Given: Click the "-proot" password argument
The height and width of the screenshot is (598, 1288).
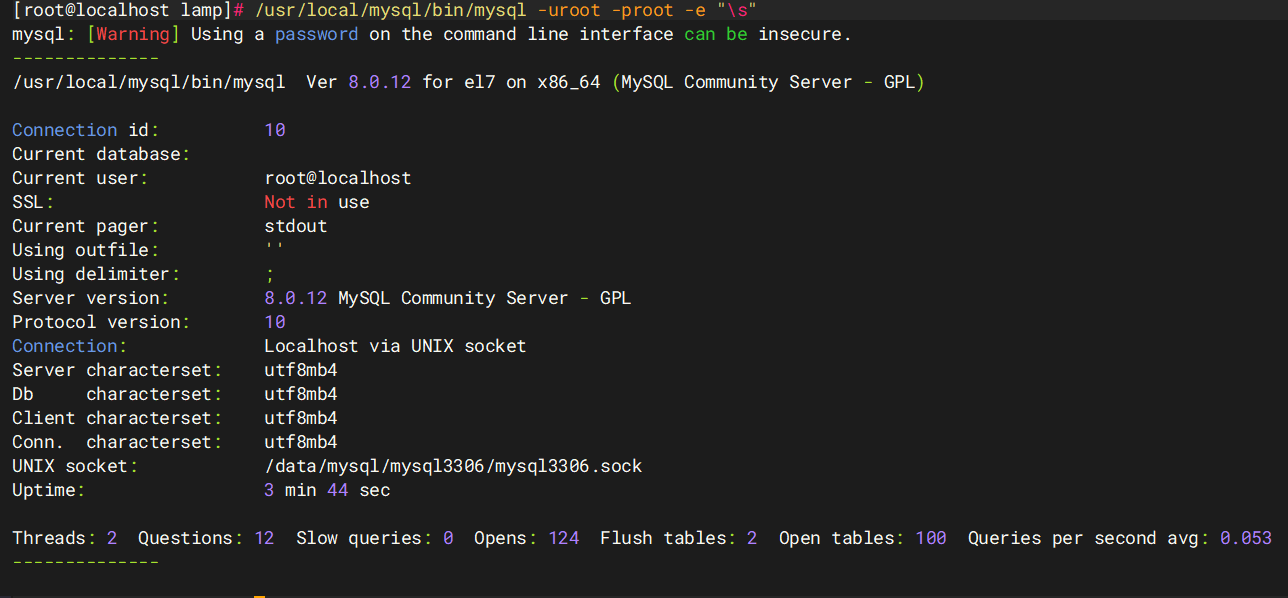Looking at the screenshot, I should [x=644, y=10].
